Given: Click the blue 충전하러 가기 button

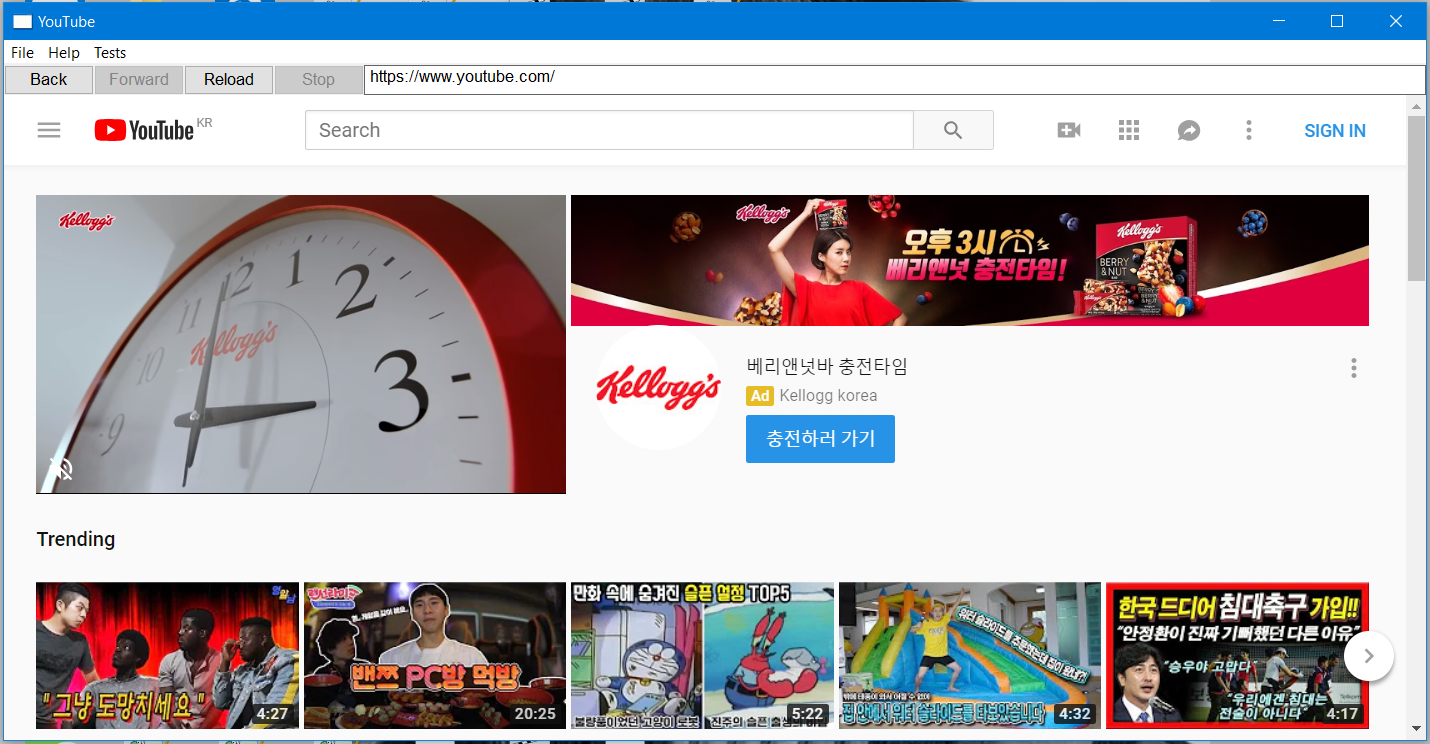Looking at the screenshot, I should tap(820, 439).
